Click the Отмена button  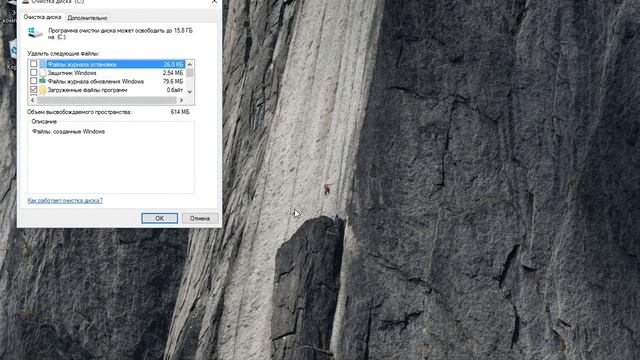(200, 218)
